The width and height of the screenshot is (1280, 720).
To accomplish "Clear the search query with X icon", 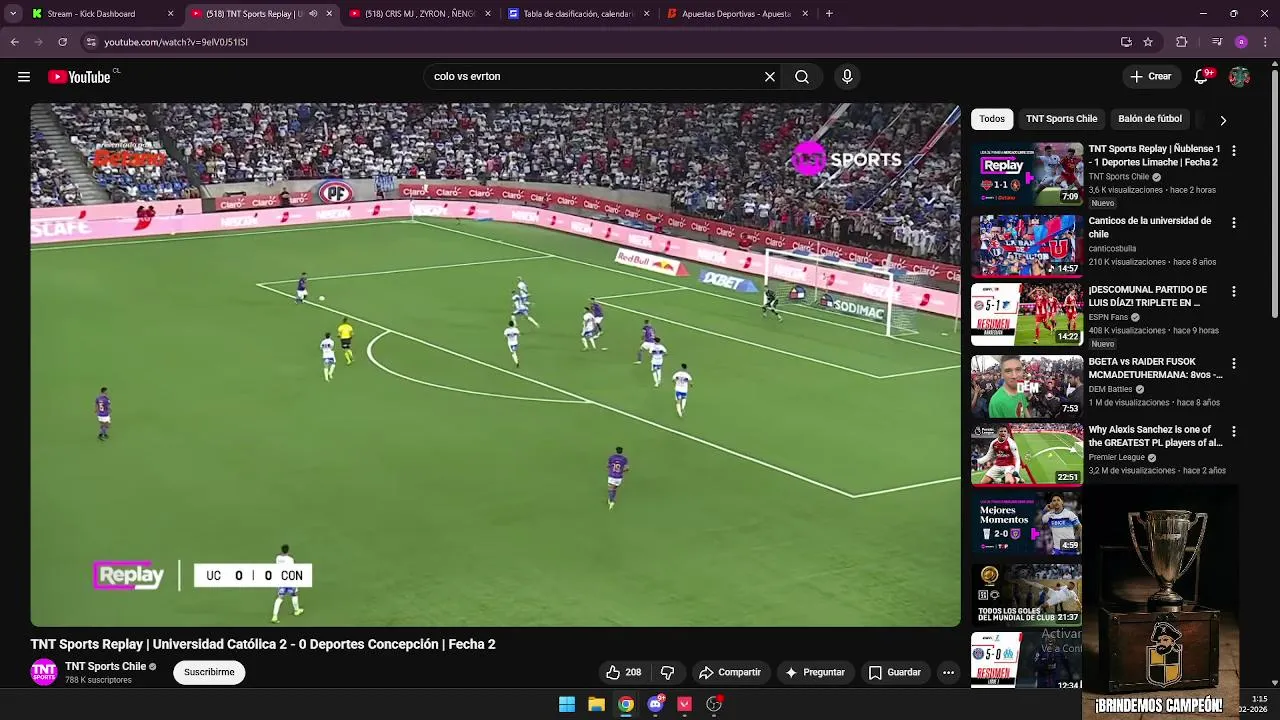I will 770,77.
